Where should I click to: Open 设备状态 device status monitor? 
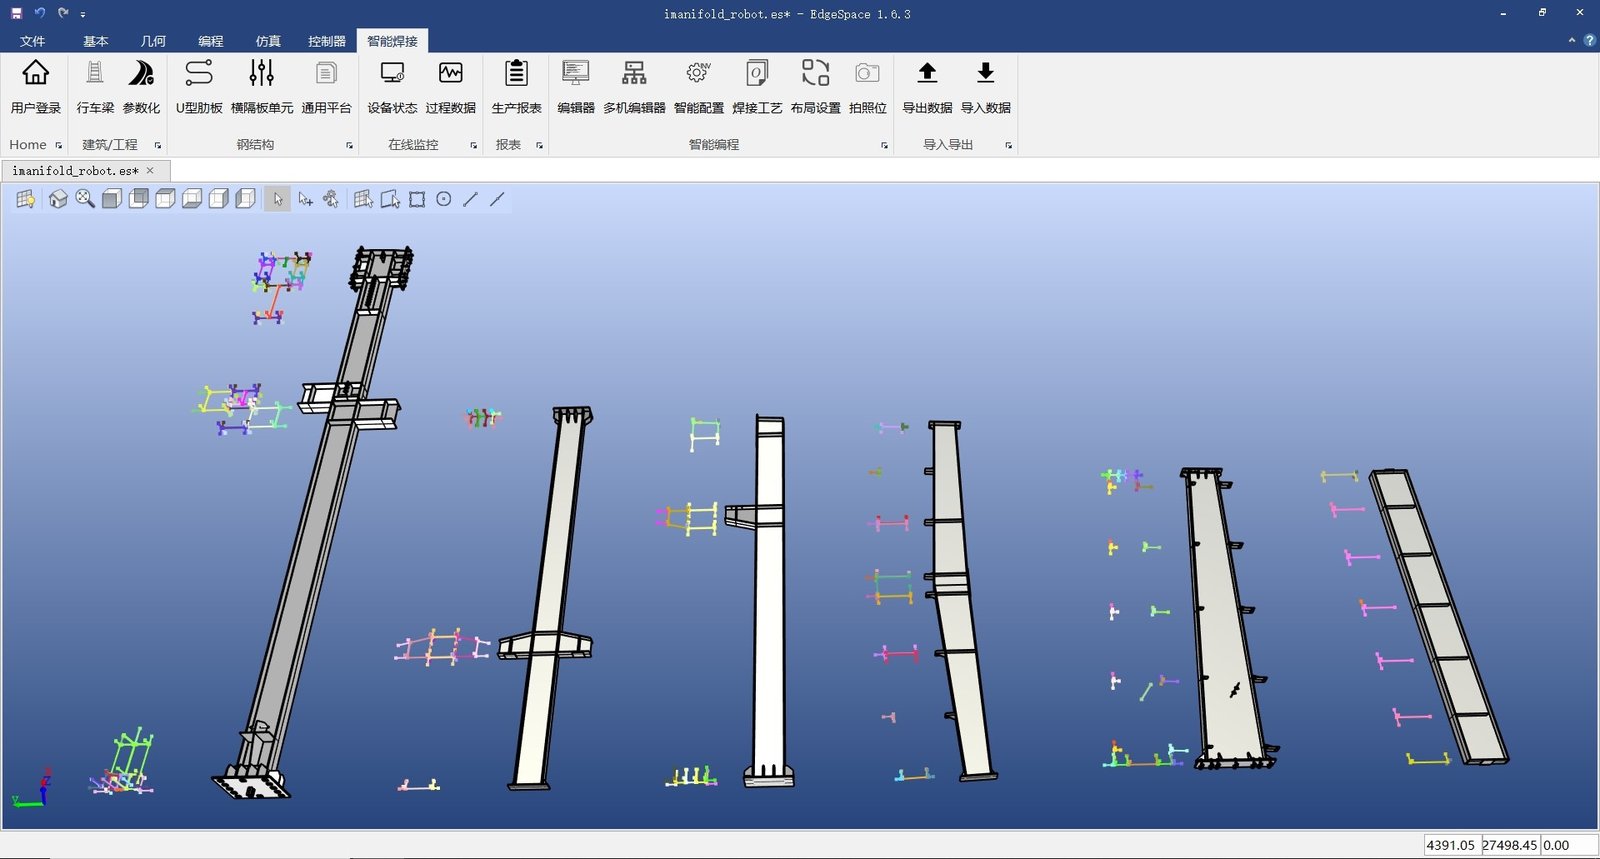click(392, 86)
